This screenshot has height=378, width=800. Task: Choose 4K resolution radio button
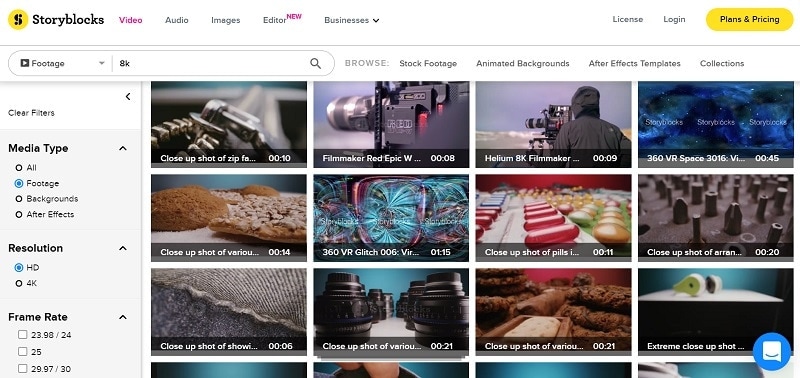(19, 283)
